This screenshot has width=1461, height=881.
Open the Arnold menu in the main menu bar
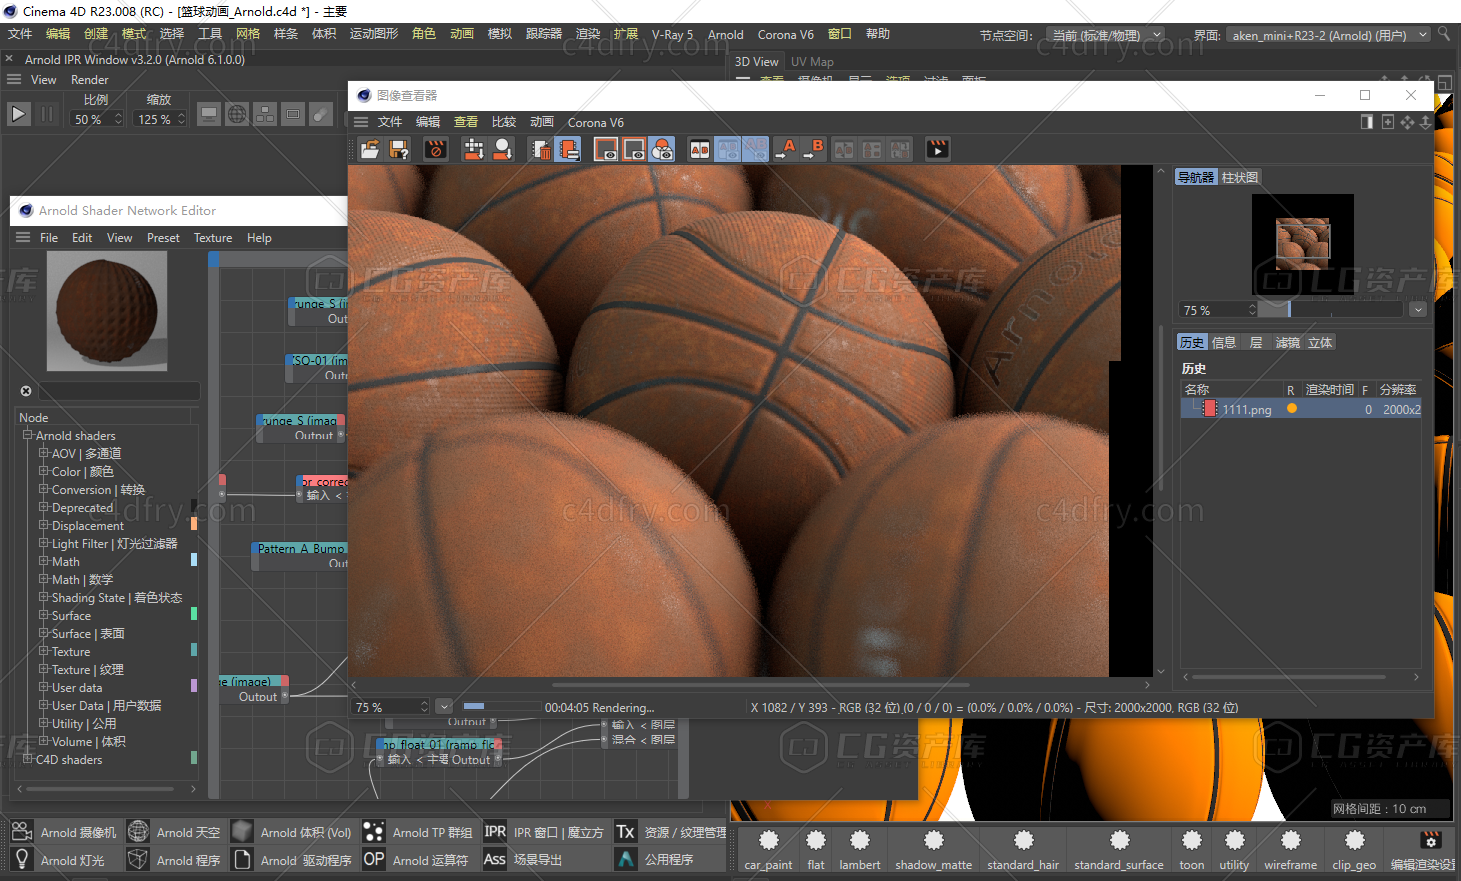coord(726,35)
